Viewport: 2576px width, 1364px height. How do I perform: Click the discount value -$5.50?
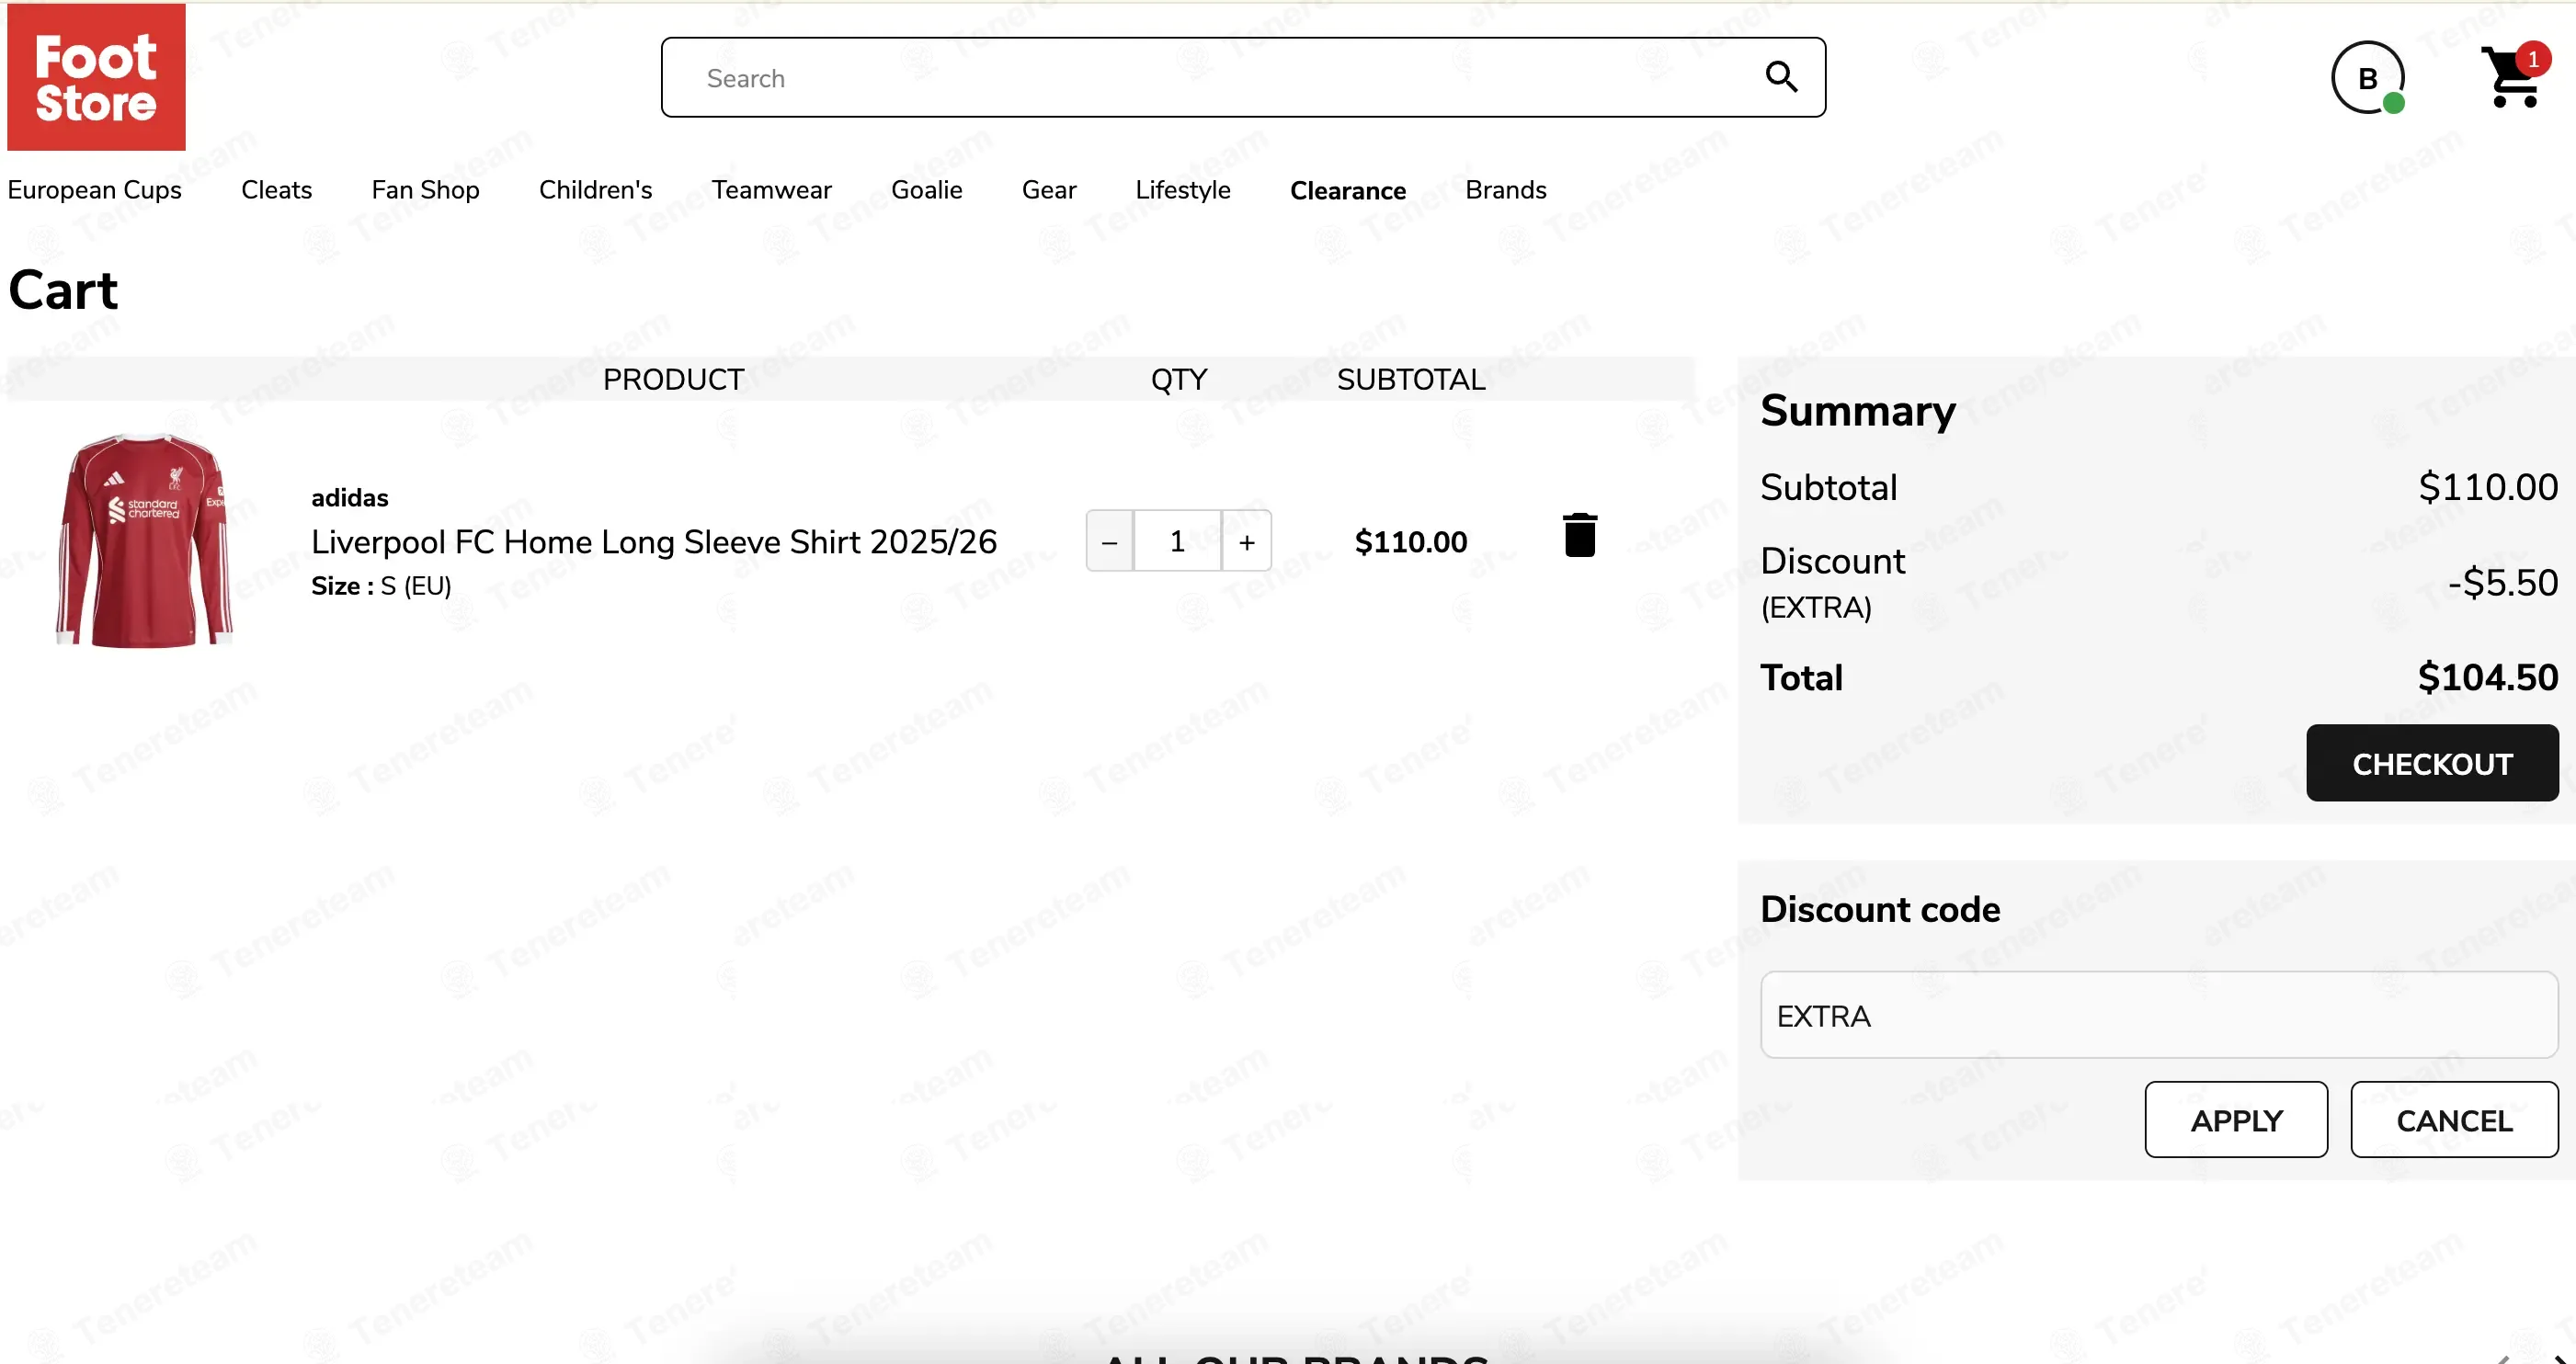point(2503,583)
